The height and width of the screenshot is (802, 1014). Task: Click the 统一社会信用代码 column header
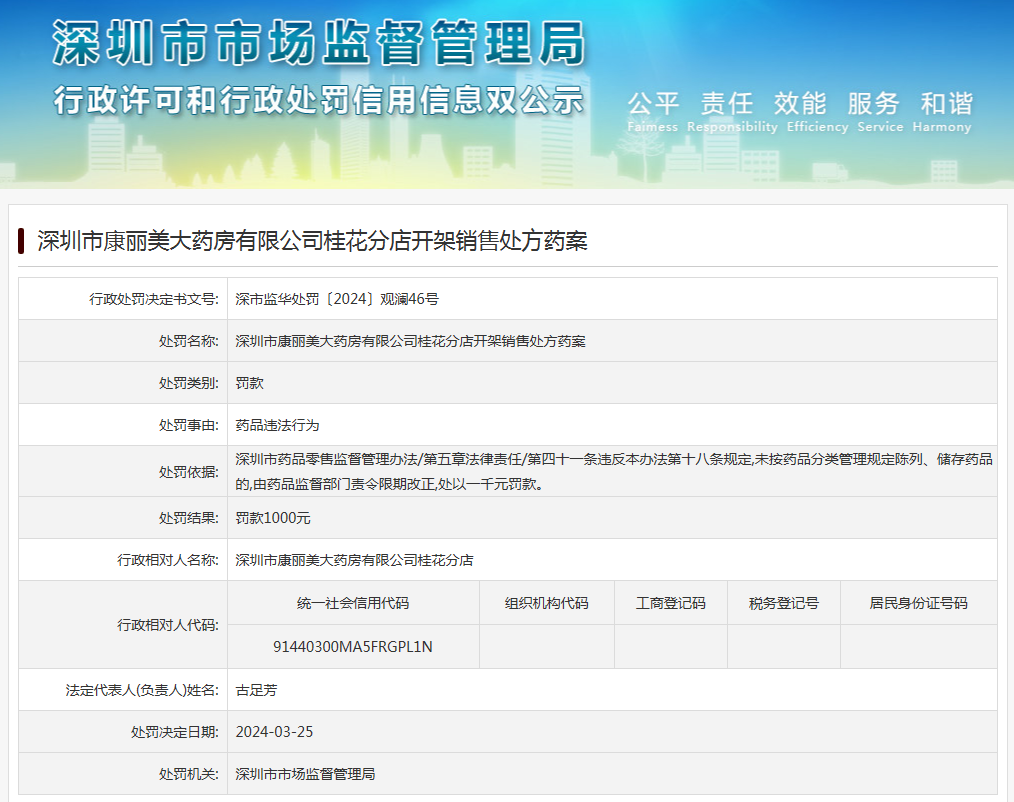(353, 603)
